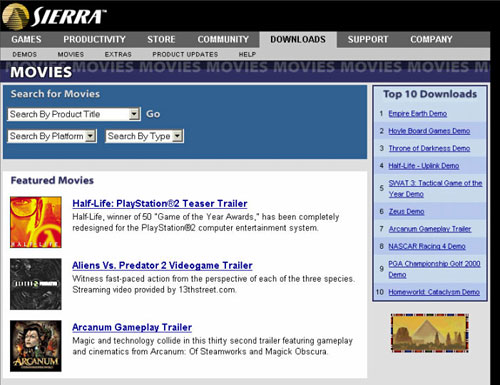
Task: Open the Company tab
Action: point(431,39)
